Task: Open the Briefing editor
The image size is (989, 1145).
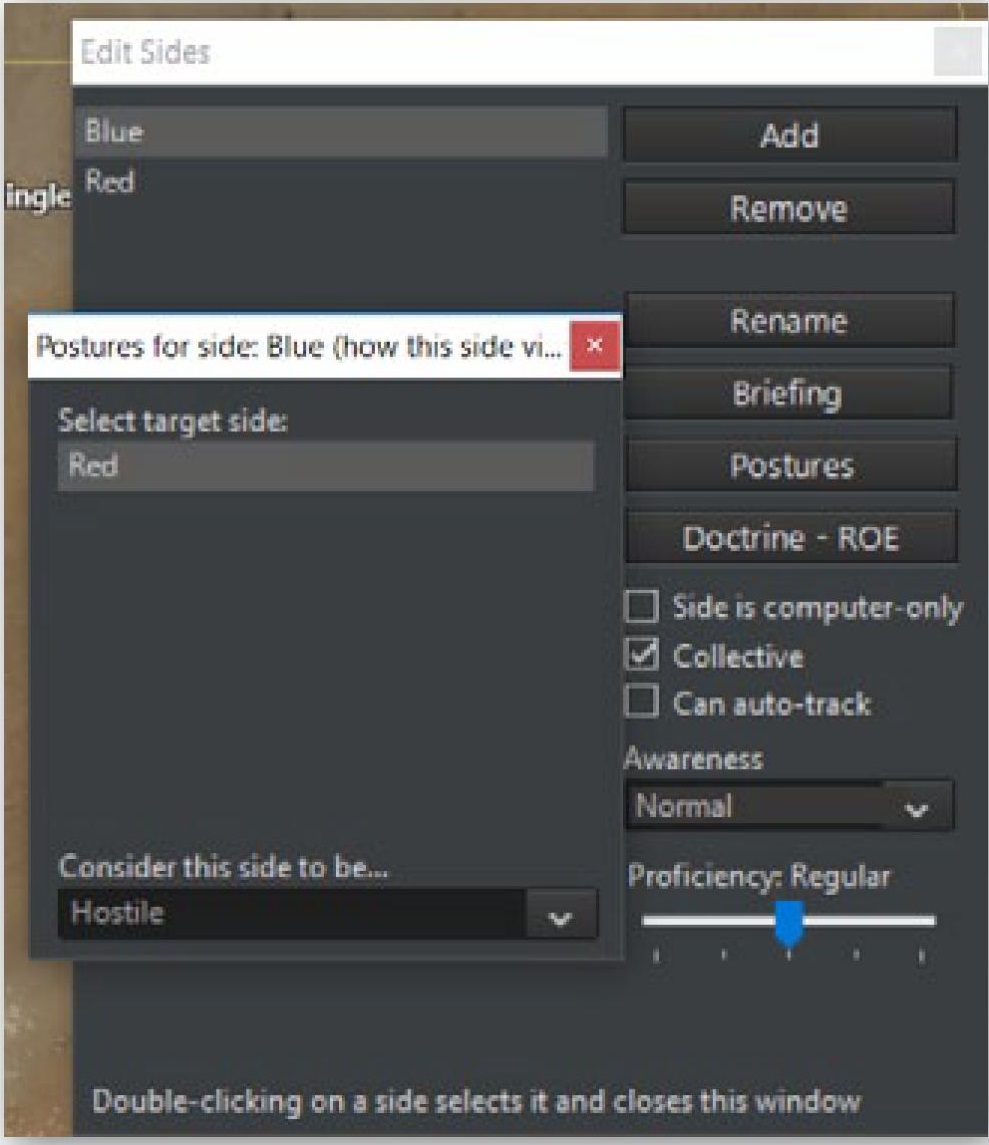Action: pyautogui.click(x=789, y=393)
